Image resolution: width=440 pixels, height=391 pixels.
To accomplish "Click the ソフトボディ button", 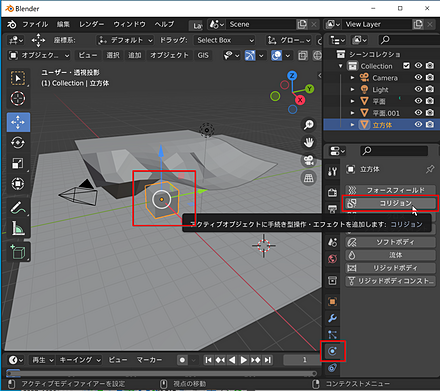I will point(390,242).
